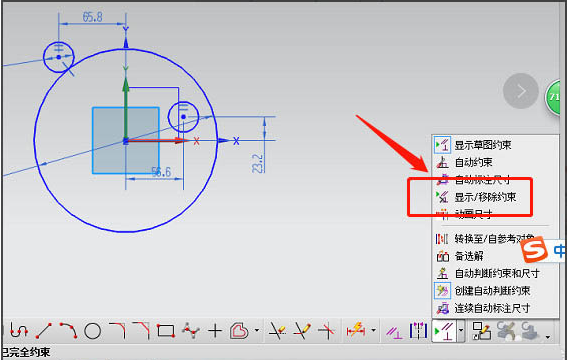Select the Fillet tool
The image size is (567, 360).
(x=118, y=331)
